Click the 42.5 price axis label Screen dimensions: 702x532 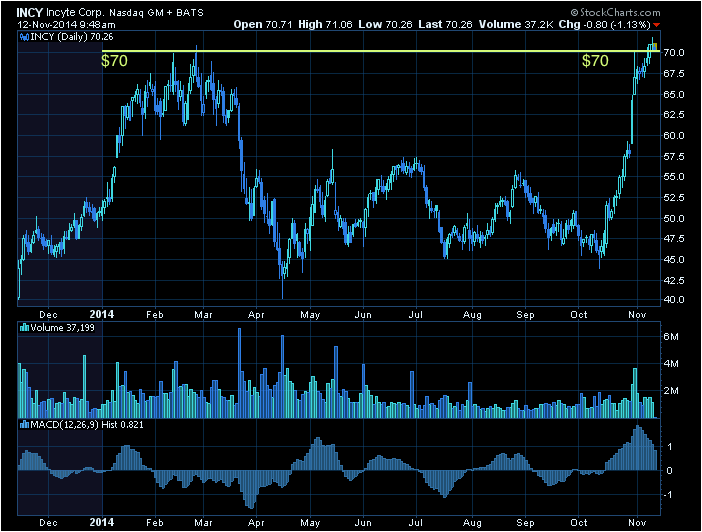pyautogui.click(x=674, y=280)
